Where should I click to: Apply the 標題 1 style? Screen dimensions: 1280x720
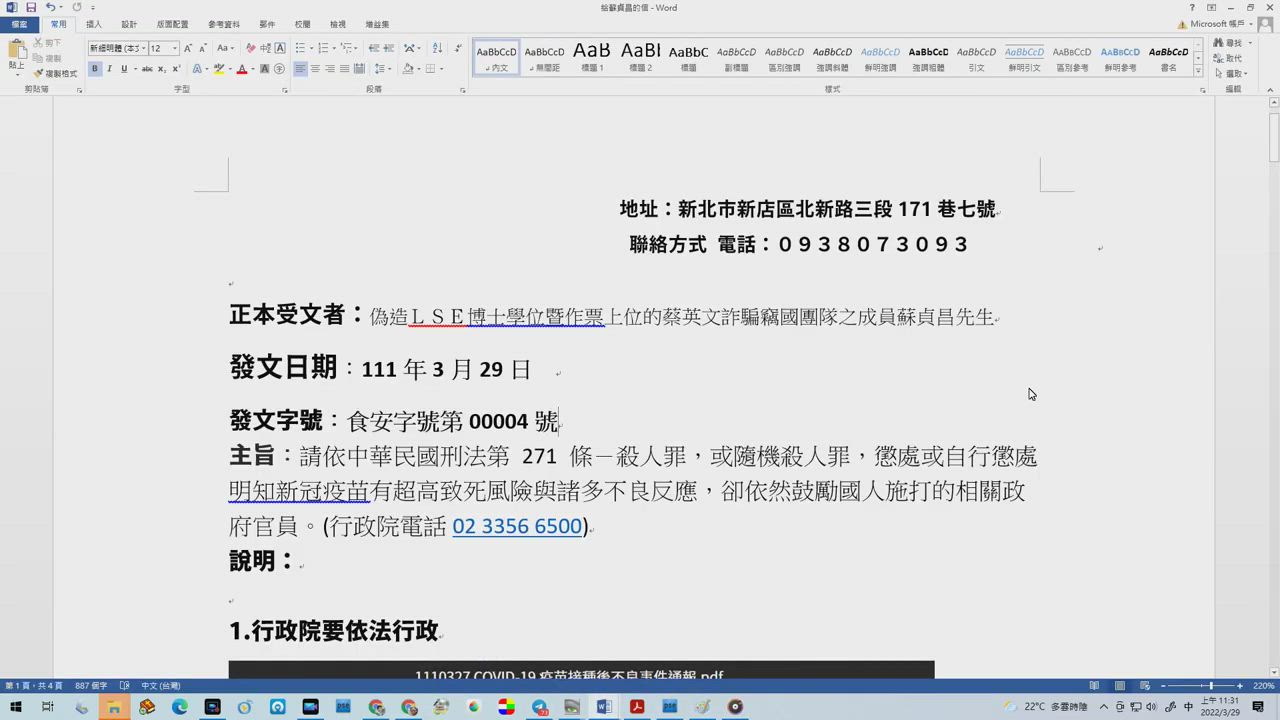(592, 57)
